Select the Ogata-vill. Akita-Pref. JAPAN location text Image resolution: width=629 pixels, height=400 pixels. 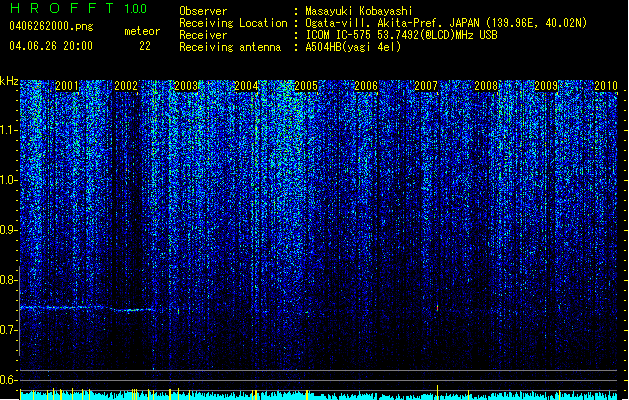[446, 23]
